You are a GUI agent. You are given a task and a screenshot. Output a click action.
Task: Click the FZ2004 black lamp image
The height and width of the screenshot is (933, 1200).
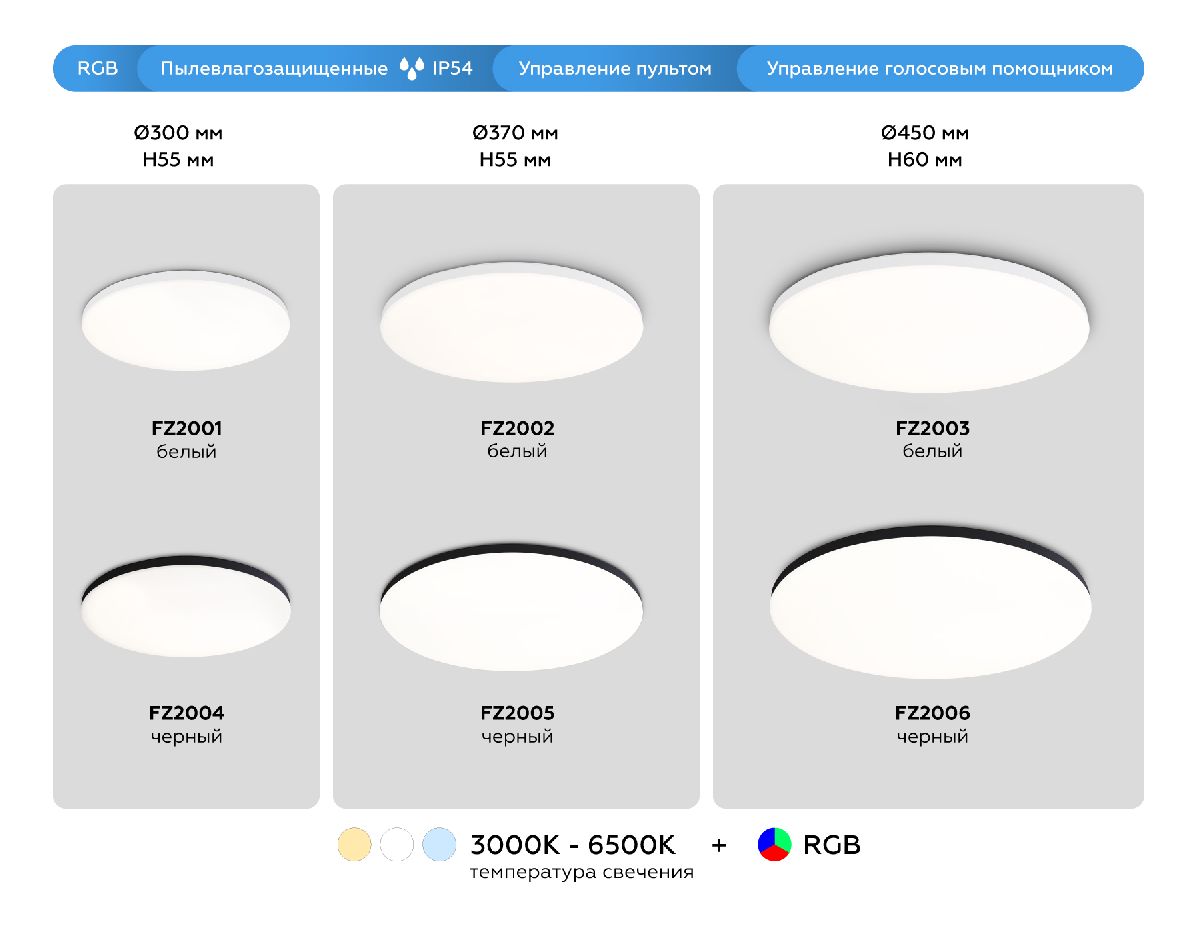click(185, 605)
